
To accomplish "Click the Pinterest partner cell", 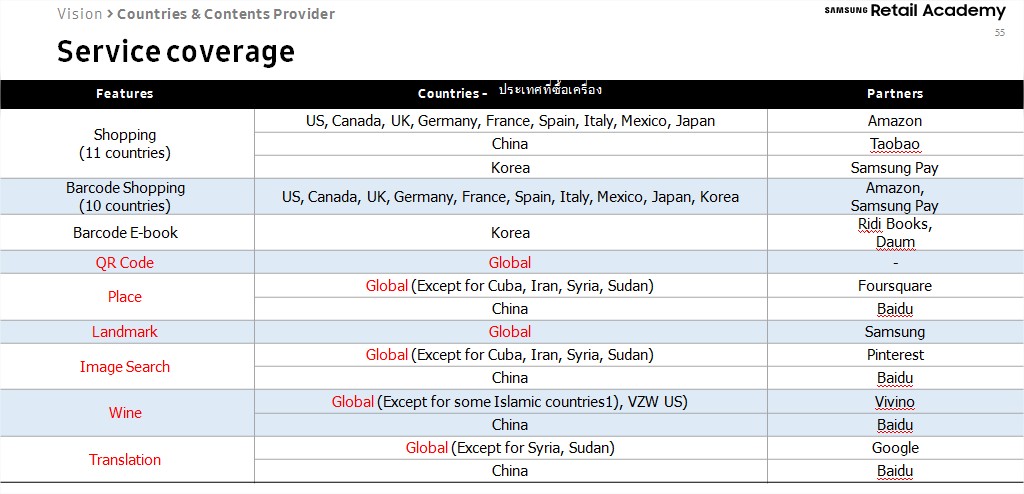I will tap(895, 355).
